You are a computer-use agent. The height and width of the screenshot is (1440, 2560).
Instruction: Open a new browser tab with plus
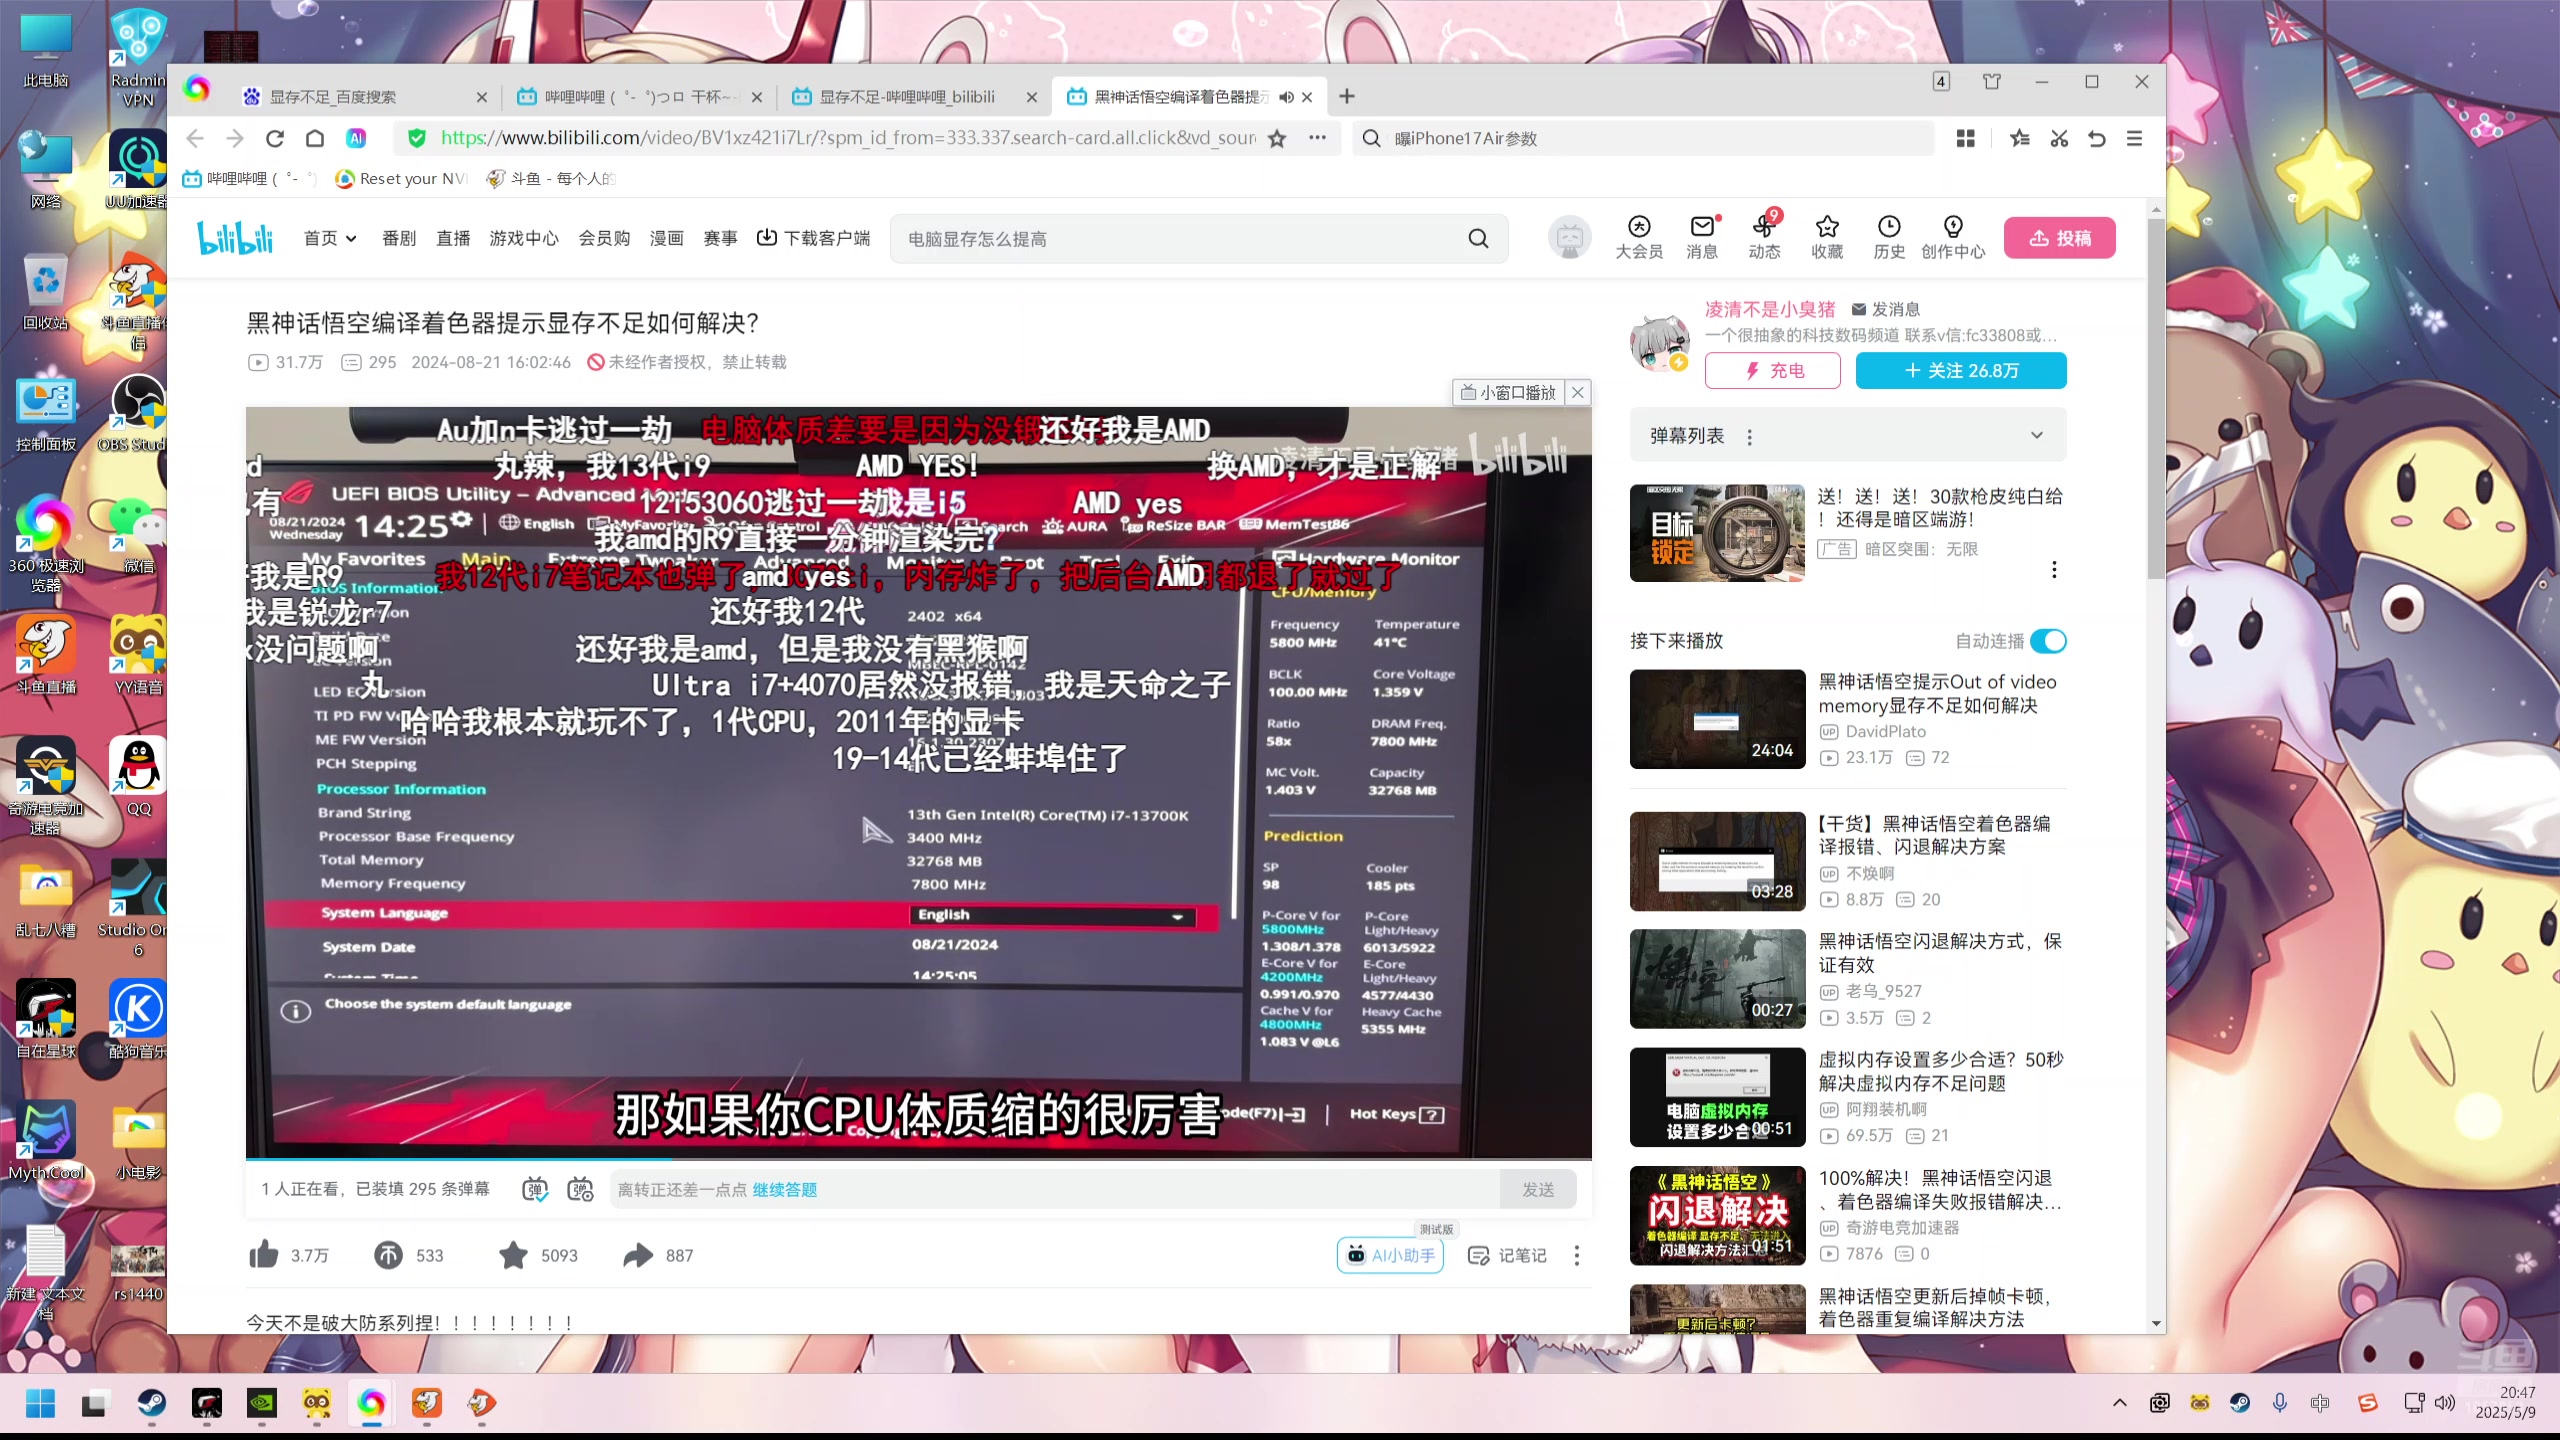(1347, 96)
